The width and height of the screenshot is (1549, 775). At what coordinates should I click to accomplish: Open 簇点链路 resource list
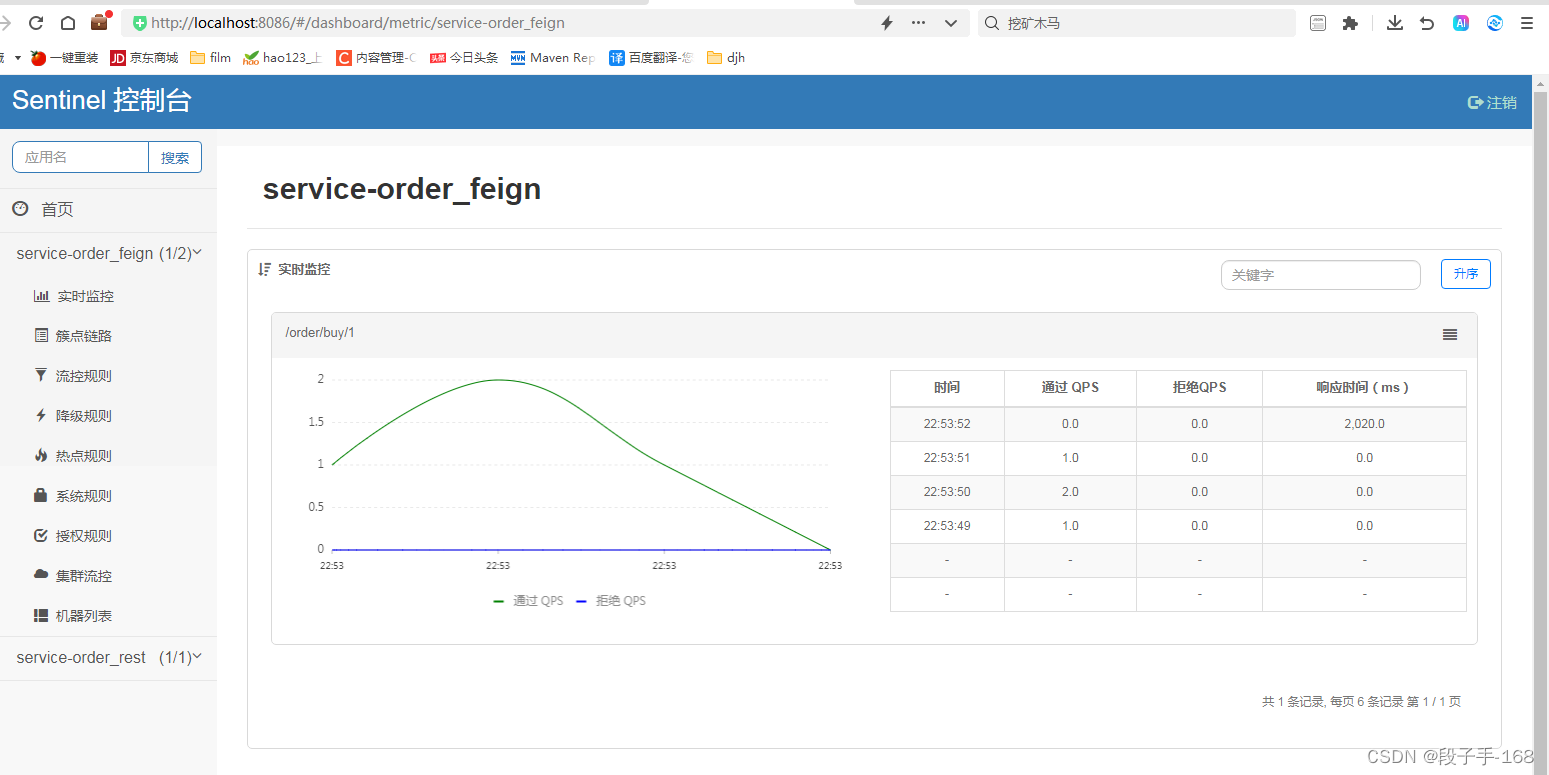tap(73, 336)
